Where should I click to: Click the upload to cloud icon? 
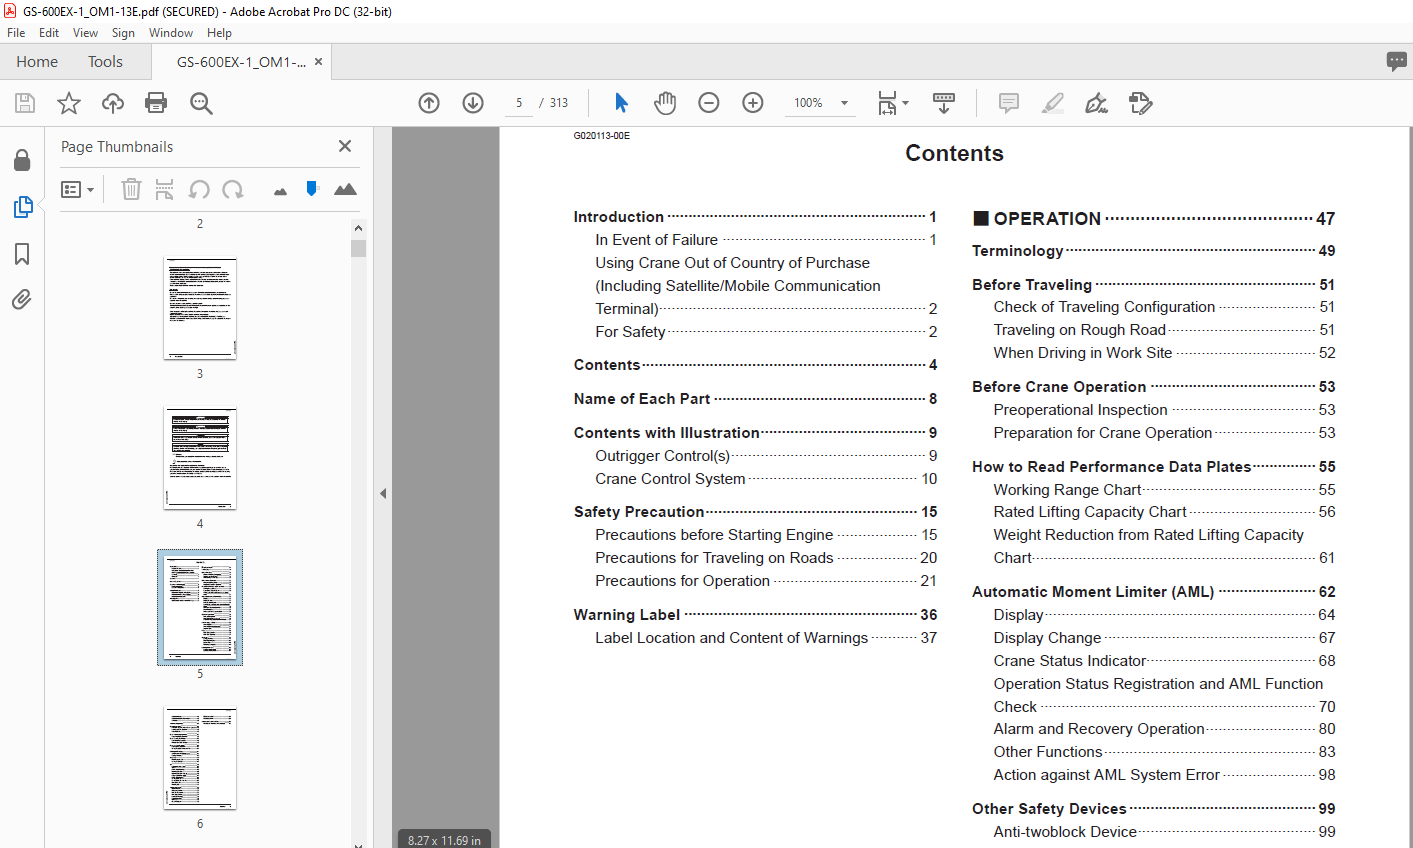(113, 103)
